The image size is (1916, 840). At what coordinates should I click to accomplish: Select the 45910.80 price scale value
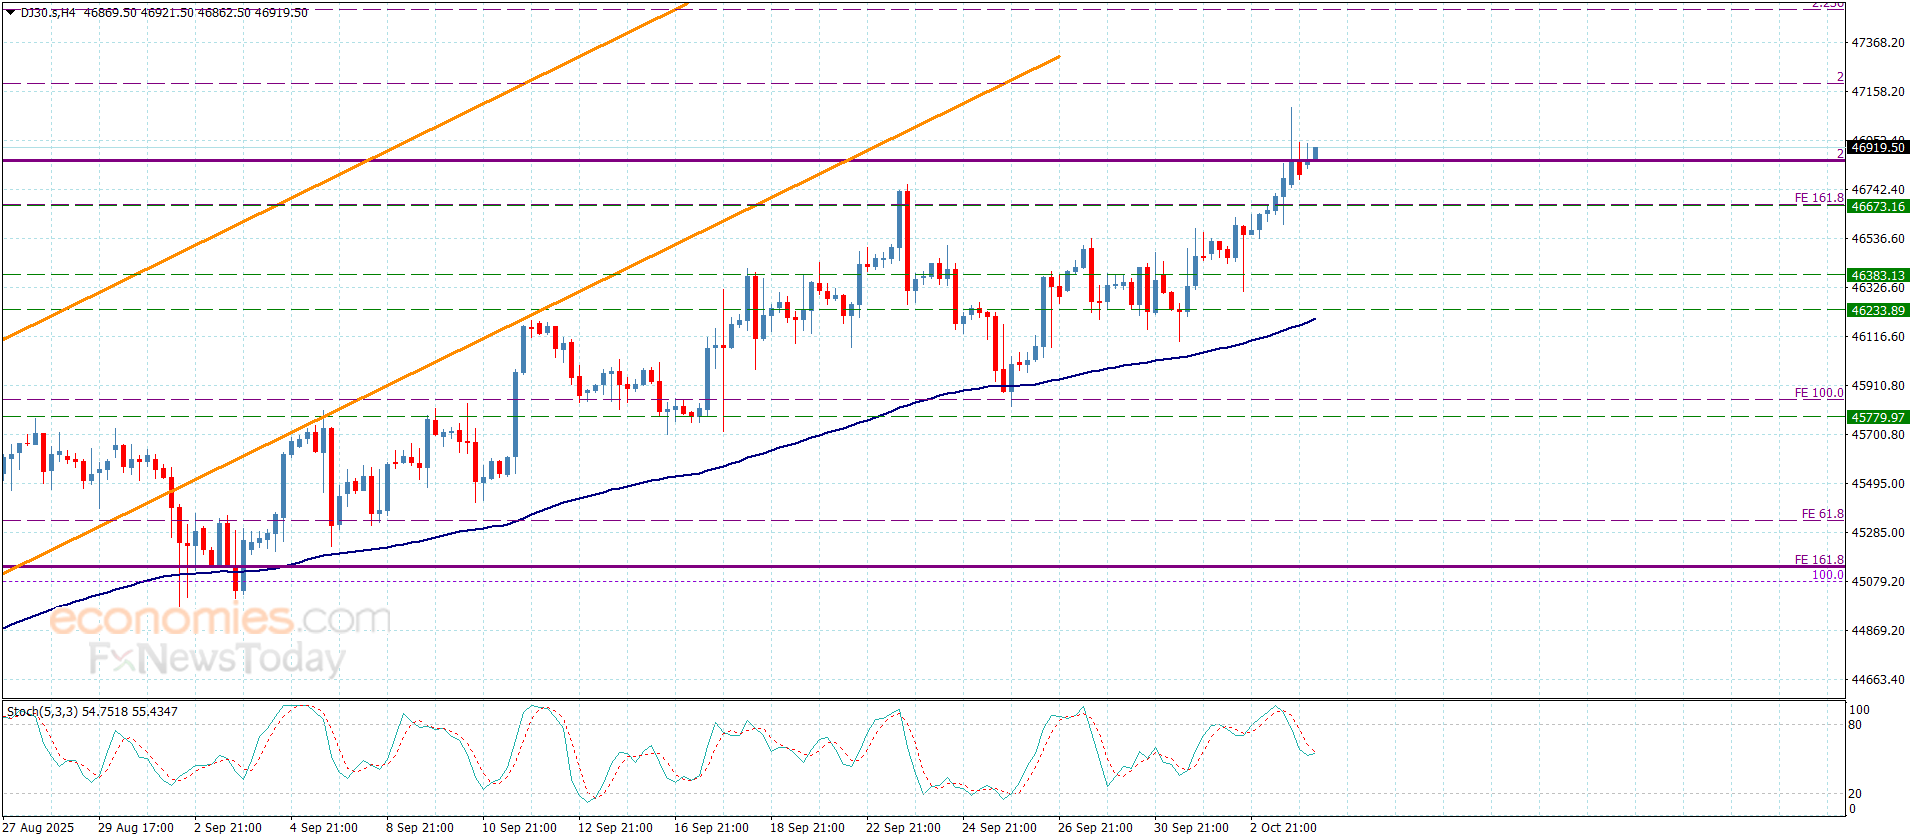click(x=1878, y=385)
